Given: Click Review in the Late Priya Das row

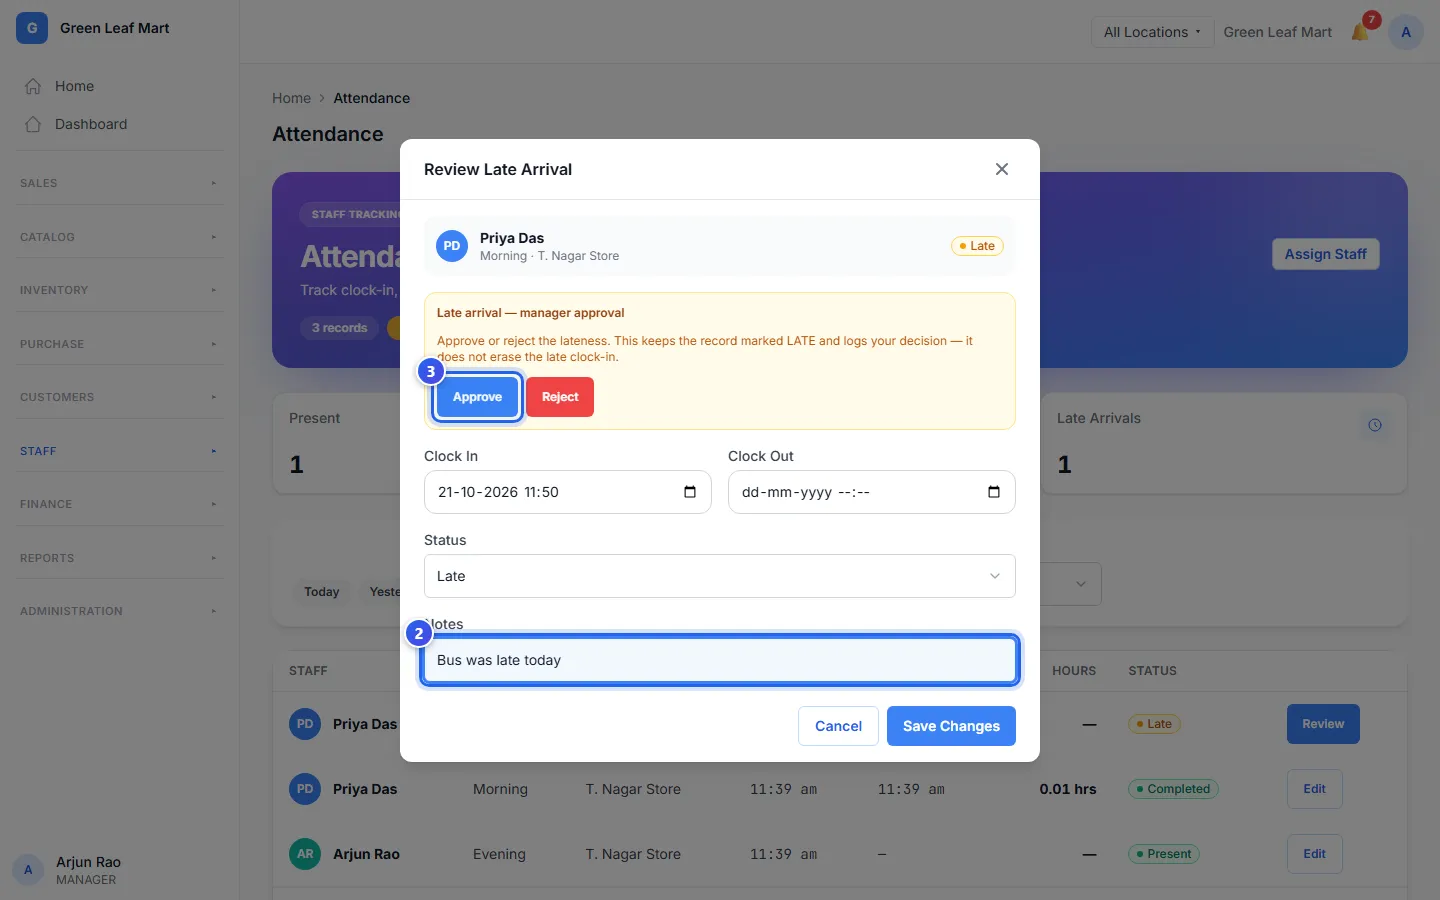Looking at the screenshot, I should click(1323, 724).
